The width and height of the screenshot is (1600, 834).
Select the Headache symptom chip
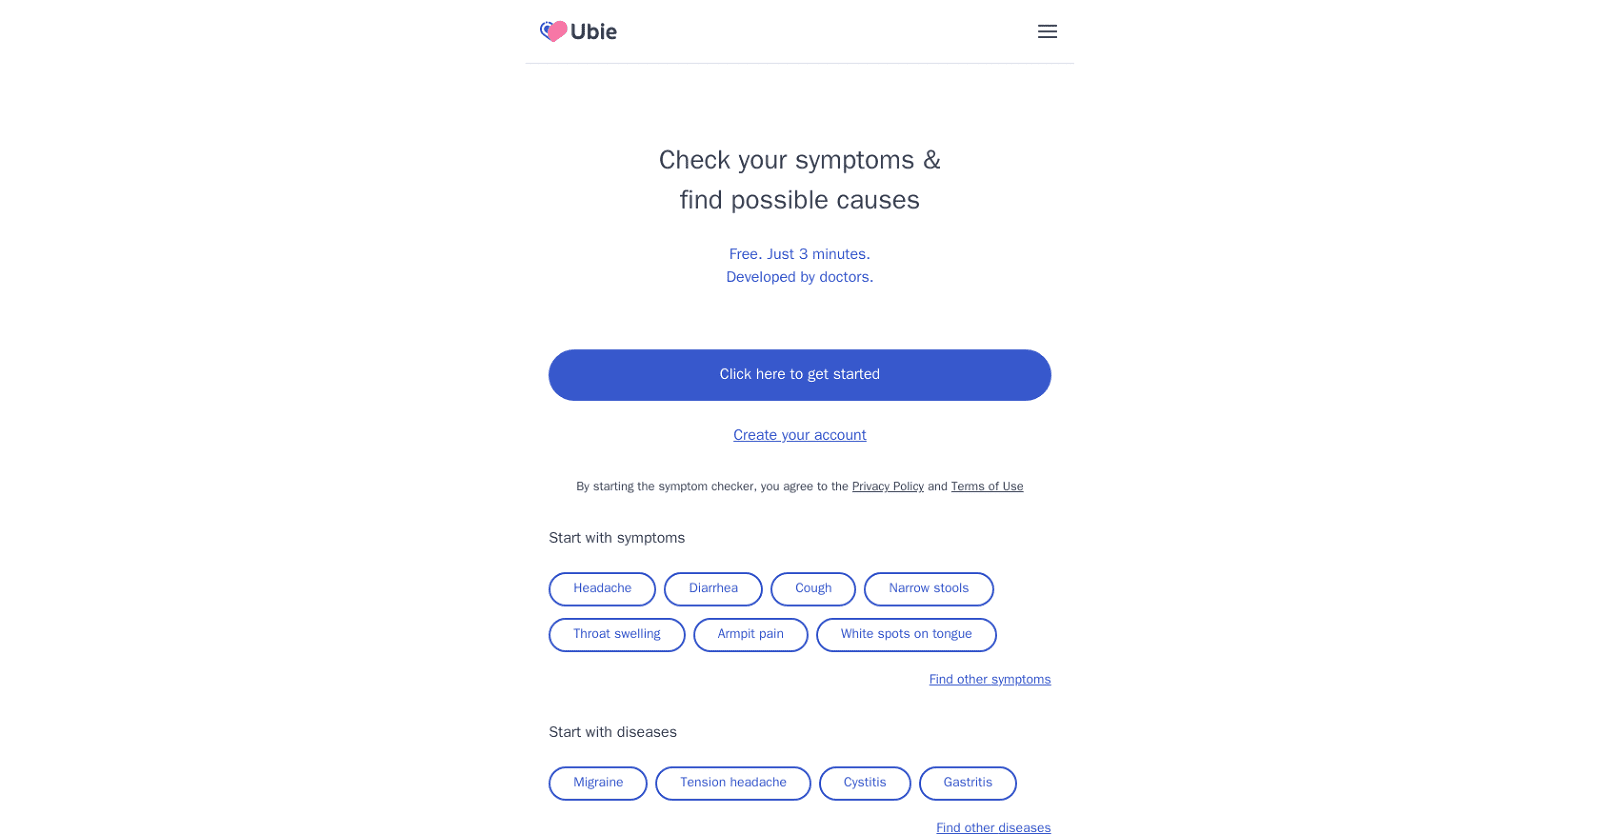601,589
